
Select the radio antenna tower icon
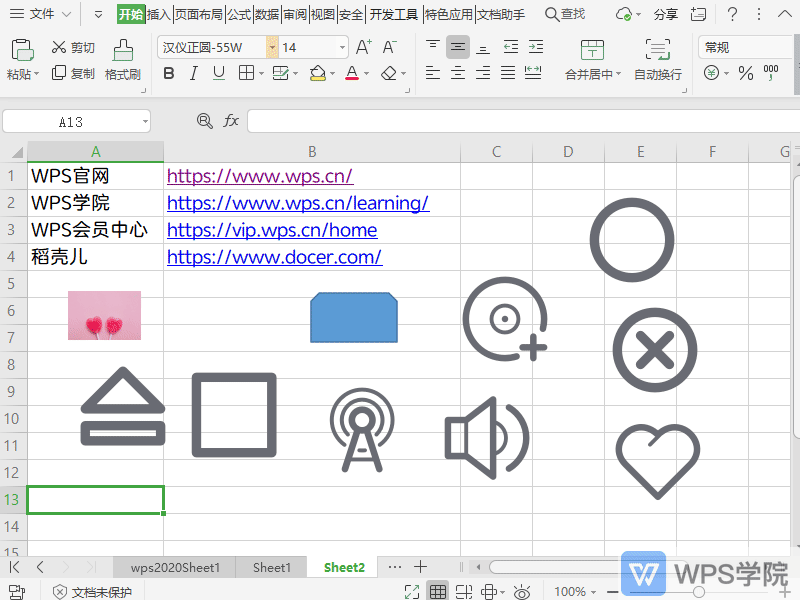click(x=362, y=431)
